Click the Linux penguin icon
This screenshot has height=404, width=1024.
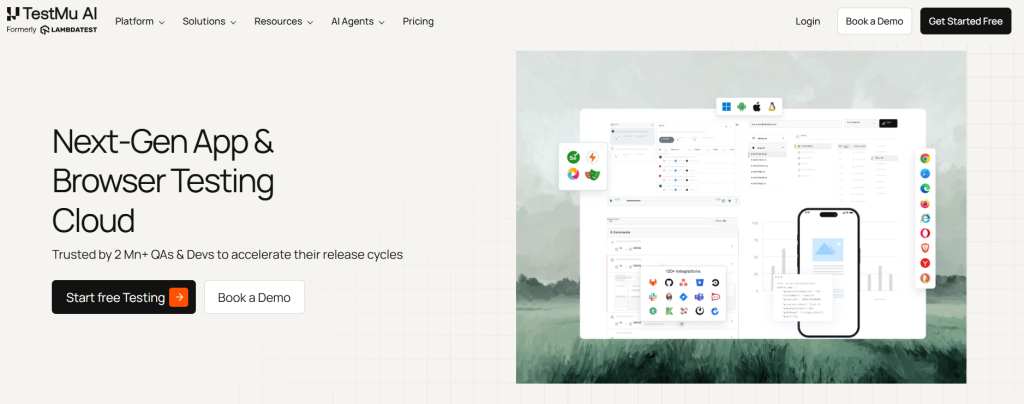772,106
